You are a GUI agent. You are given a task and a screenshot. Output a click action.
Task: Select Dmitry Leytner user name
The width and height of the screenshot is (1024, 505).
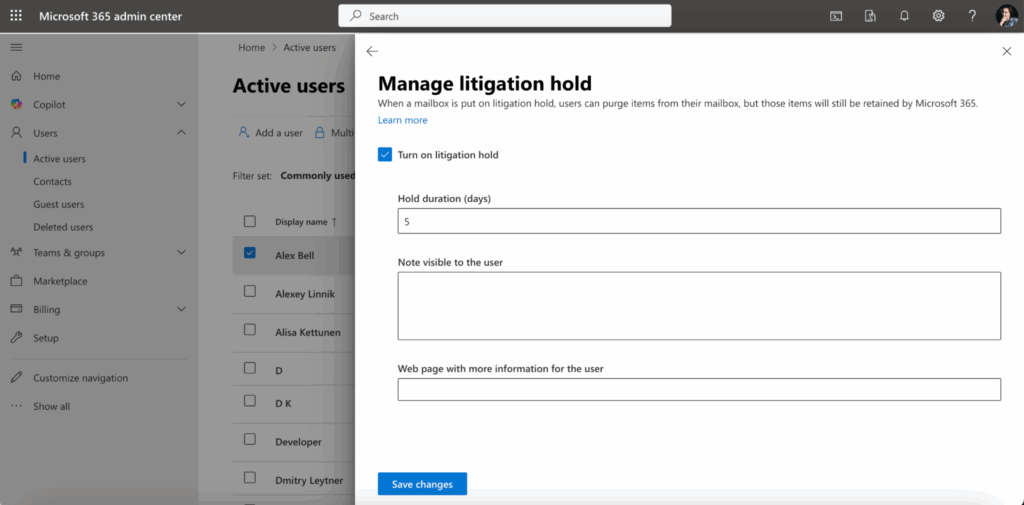pyautogui.click(x=309, y=481)
